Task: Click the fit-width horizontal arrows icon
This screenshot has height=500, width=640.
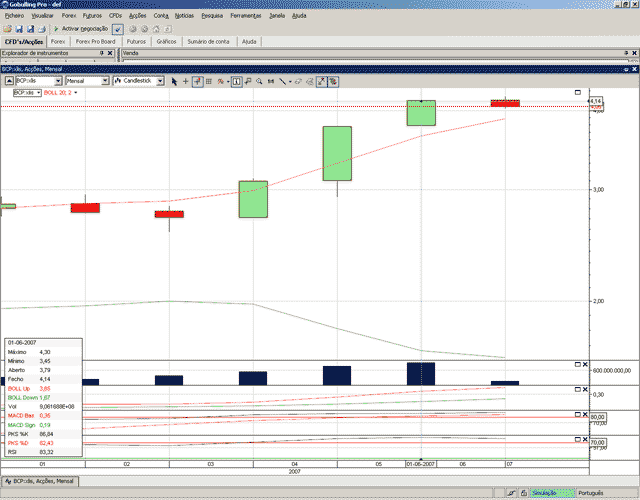Action: click(x=271, y=82)
